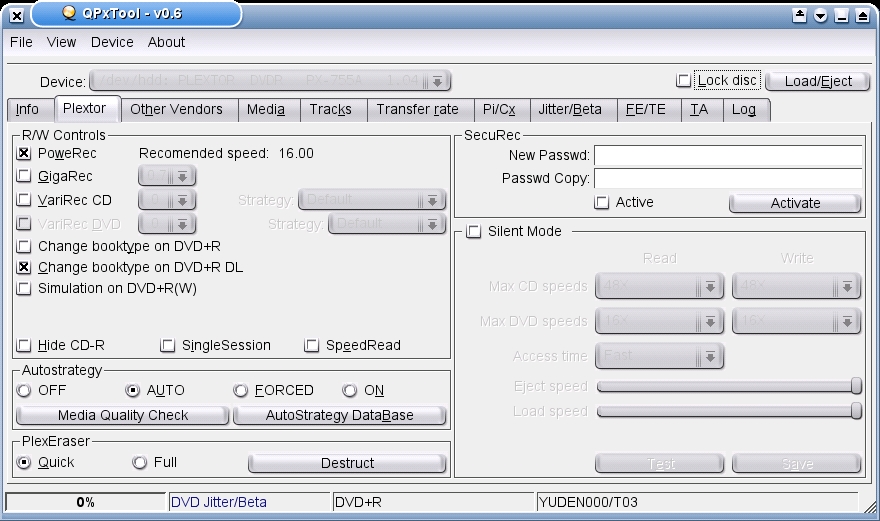Close the window with the X title button
The image size is (880, 521).
[x=17, y=16]
